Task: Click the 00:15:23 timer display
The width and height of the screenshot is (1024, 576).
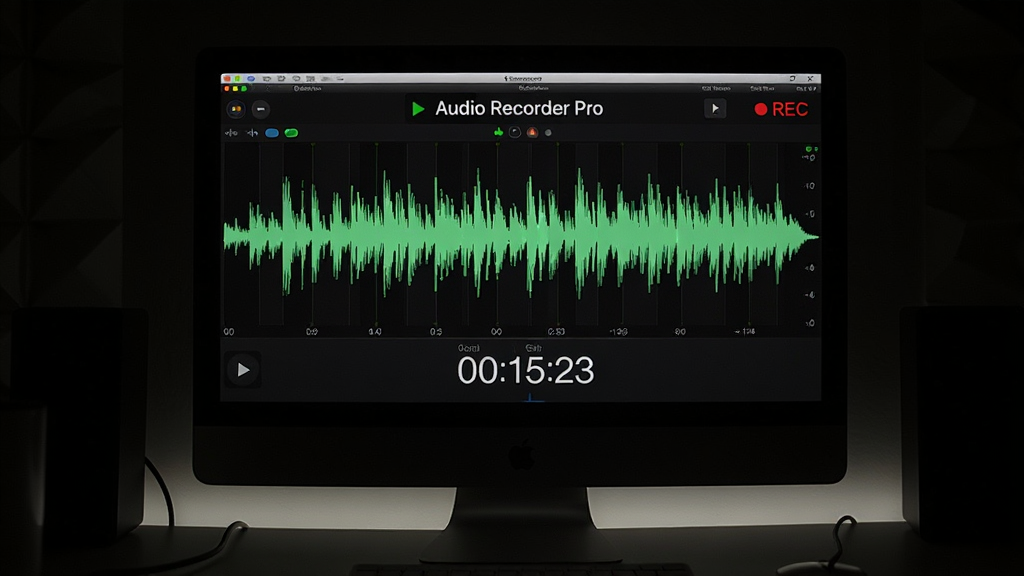Action: (526, 370)
